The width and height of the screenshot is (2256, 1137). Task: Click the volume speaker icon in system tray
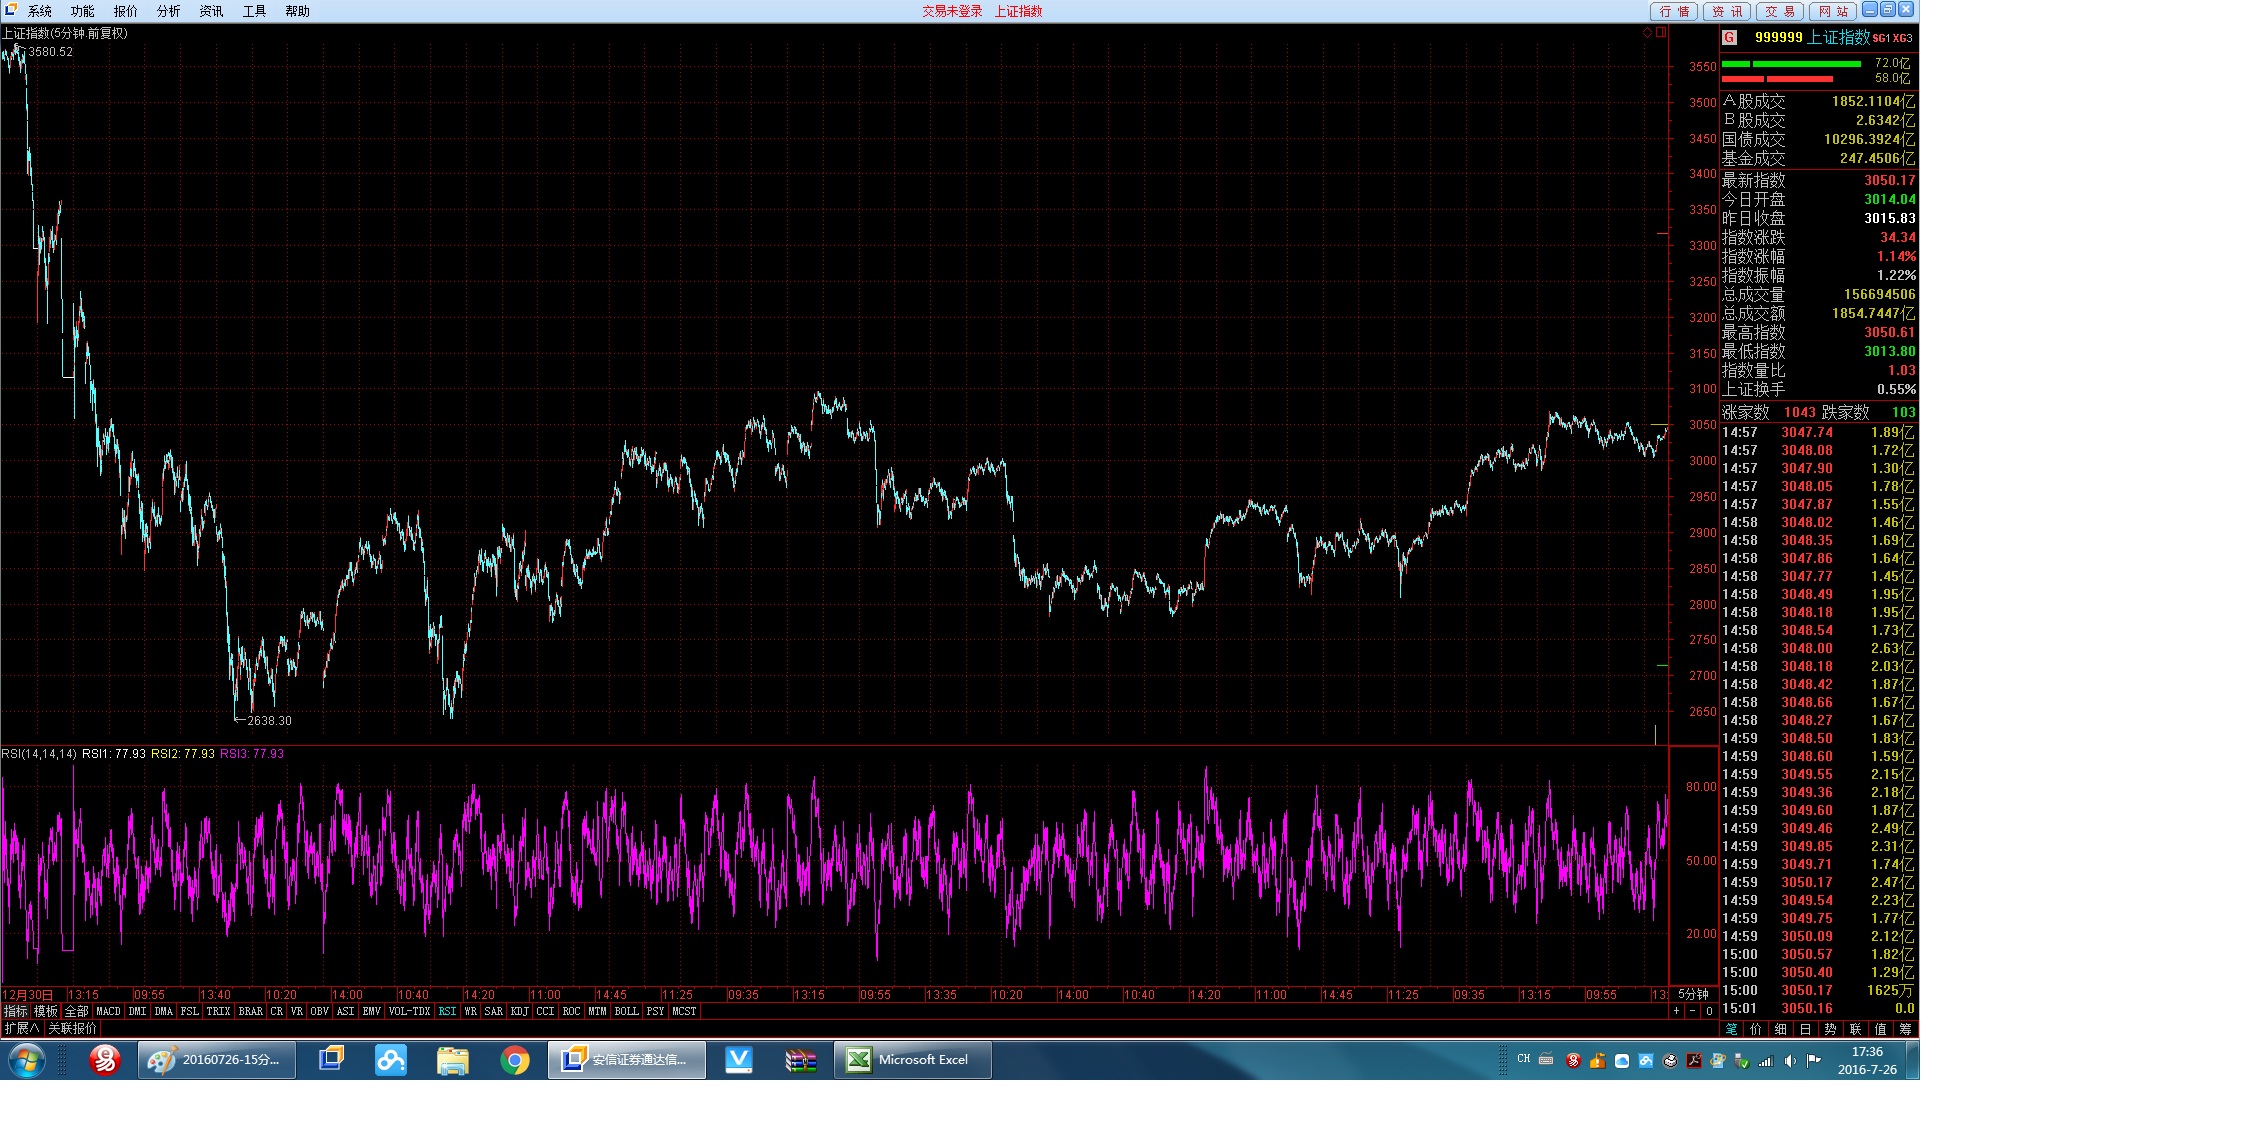point(1790,1060)
